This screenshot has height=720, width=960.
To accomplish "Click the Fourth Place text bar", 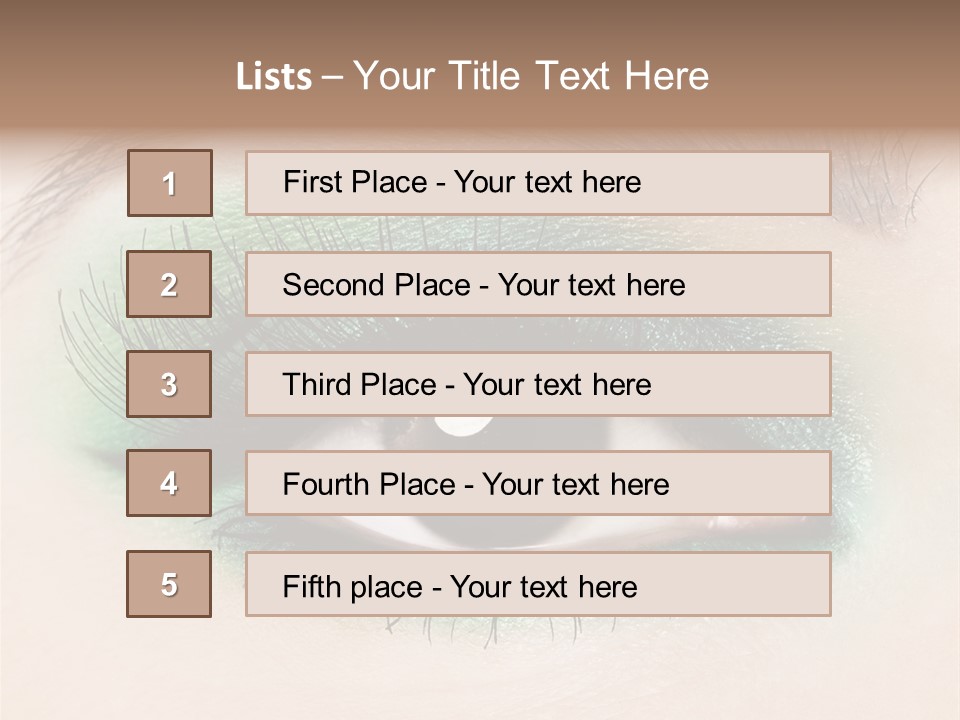I will (538, 484).
